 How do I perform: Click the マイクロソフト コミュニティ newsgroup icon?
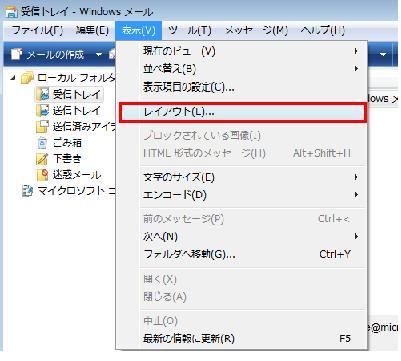tap(27, 191)
